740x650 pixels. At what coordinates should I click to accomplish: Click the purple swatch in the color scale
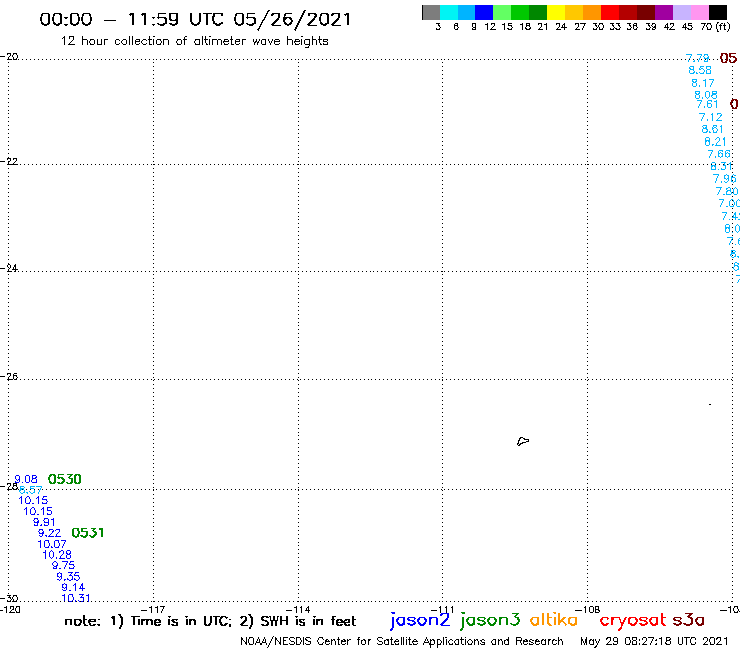(664, 12)
